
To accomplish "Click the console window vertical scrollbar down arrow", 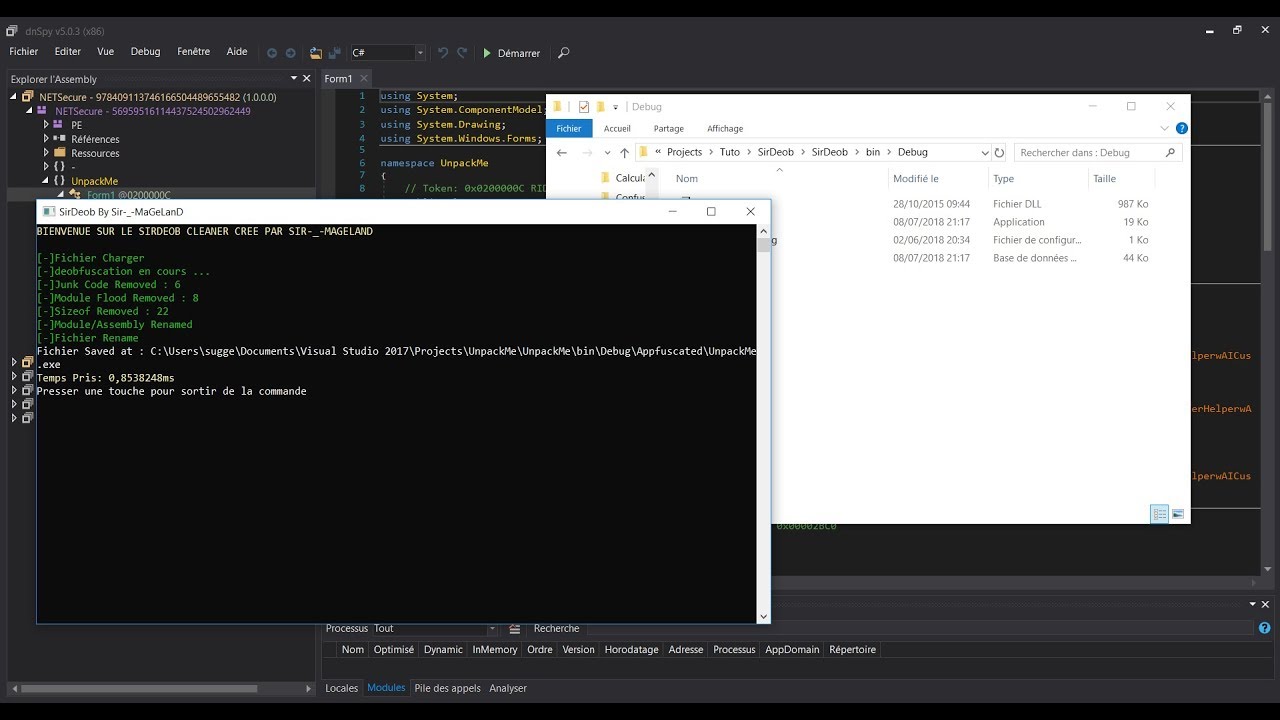I will 764,616.
